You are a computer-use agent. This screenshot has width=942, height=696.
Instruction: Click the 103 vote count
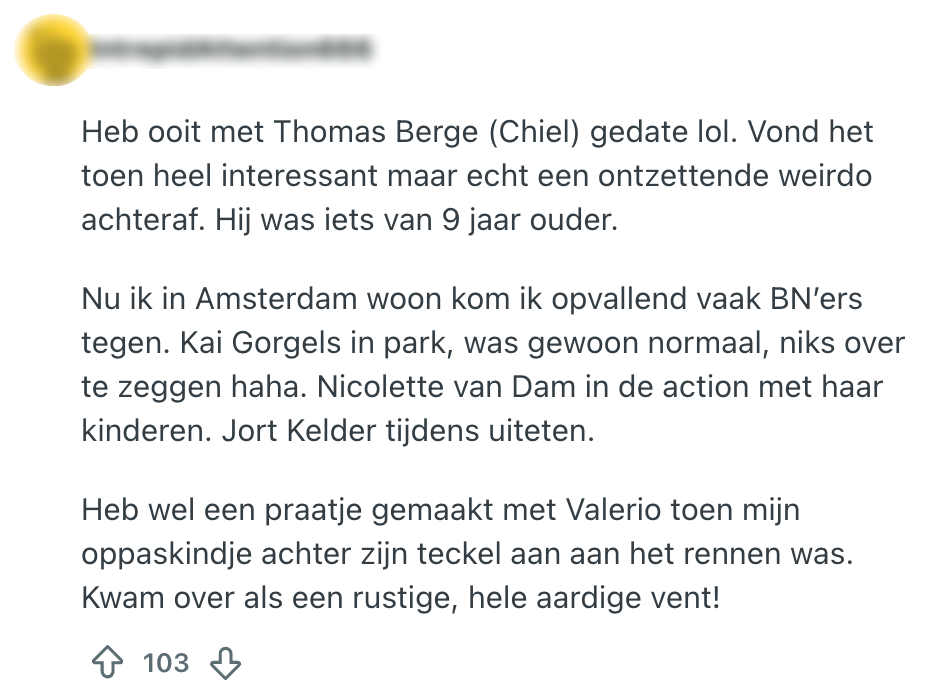tap(166, 662)
